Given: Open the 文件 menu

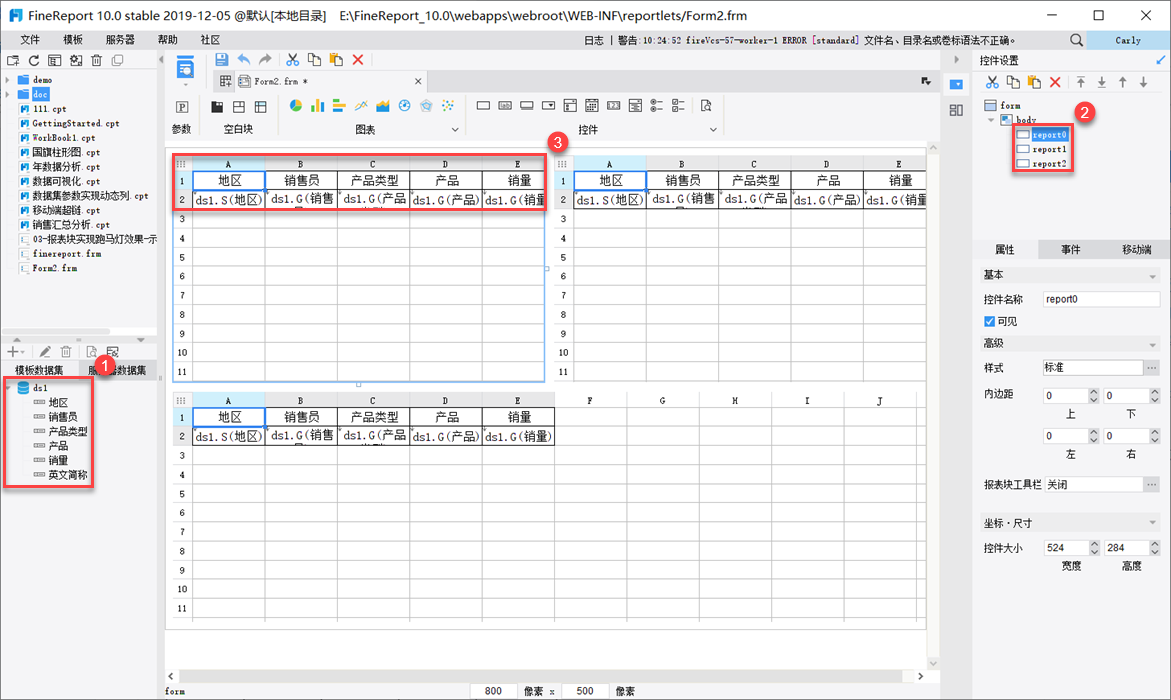Looking at the screenshot, I should [x=30, y=40].
